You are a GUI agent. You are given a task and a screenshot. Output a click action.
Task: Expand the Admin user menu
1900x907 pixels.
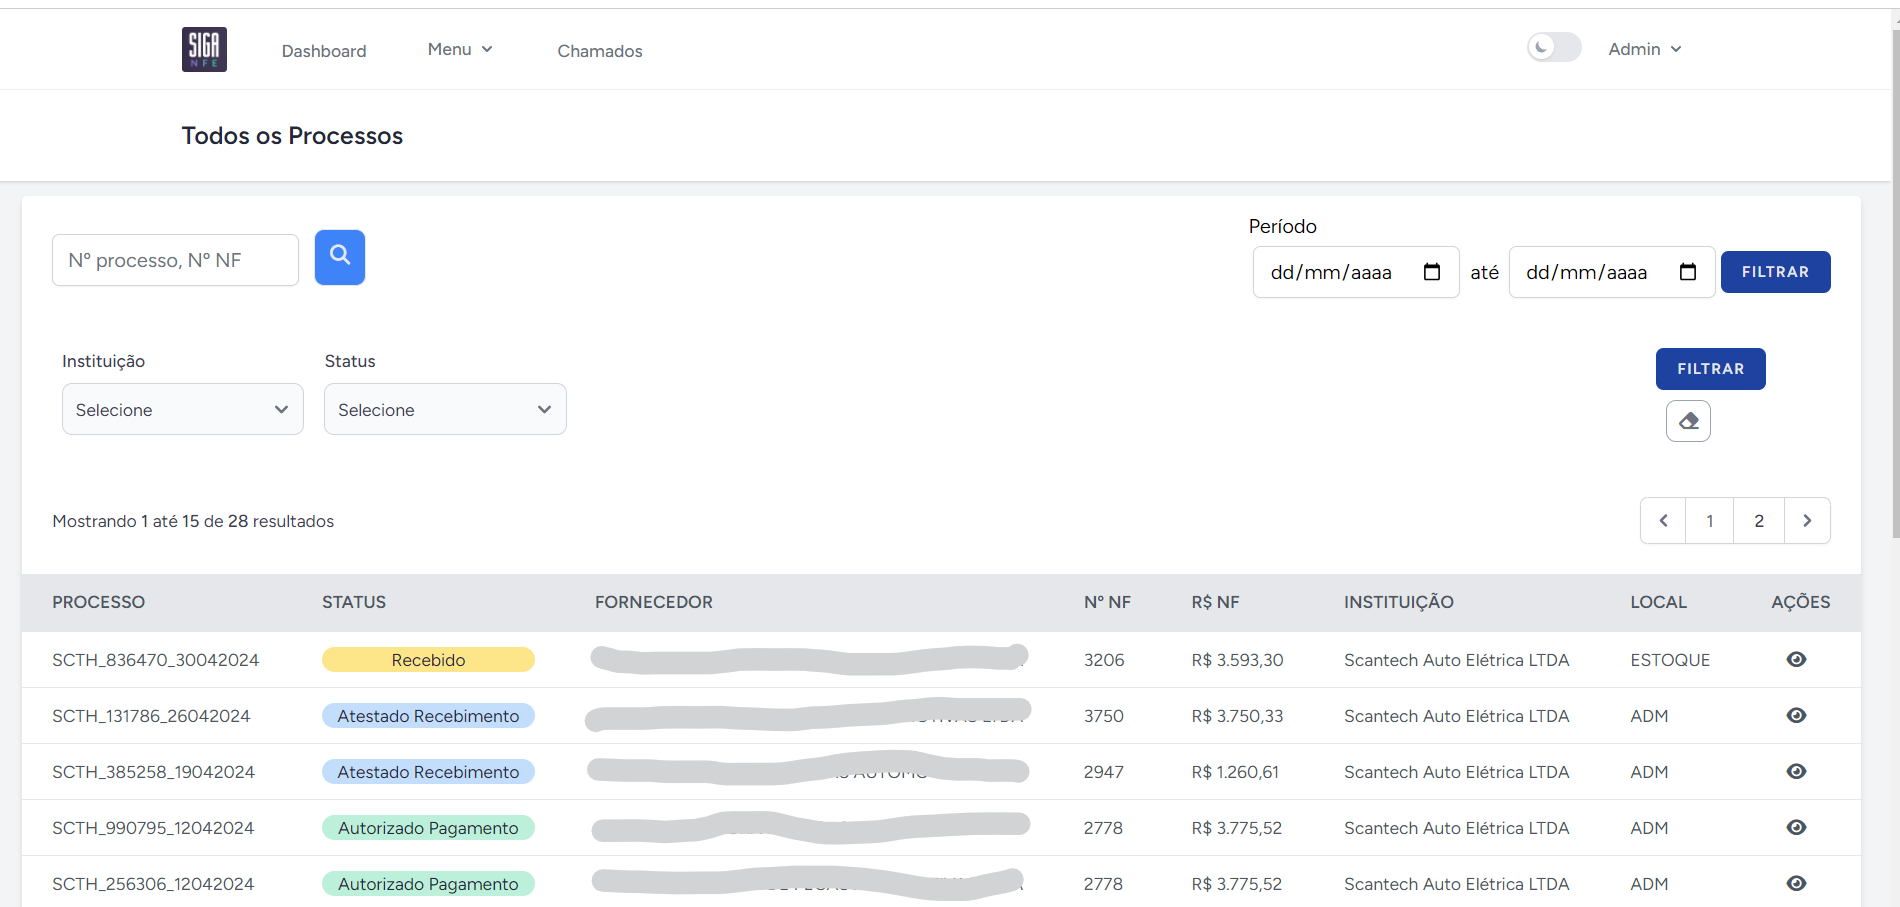1645,49
